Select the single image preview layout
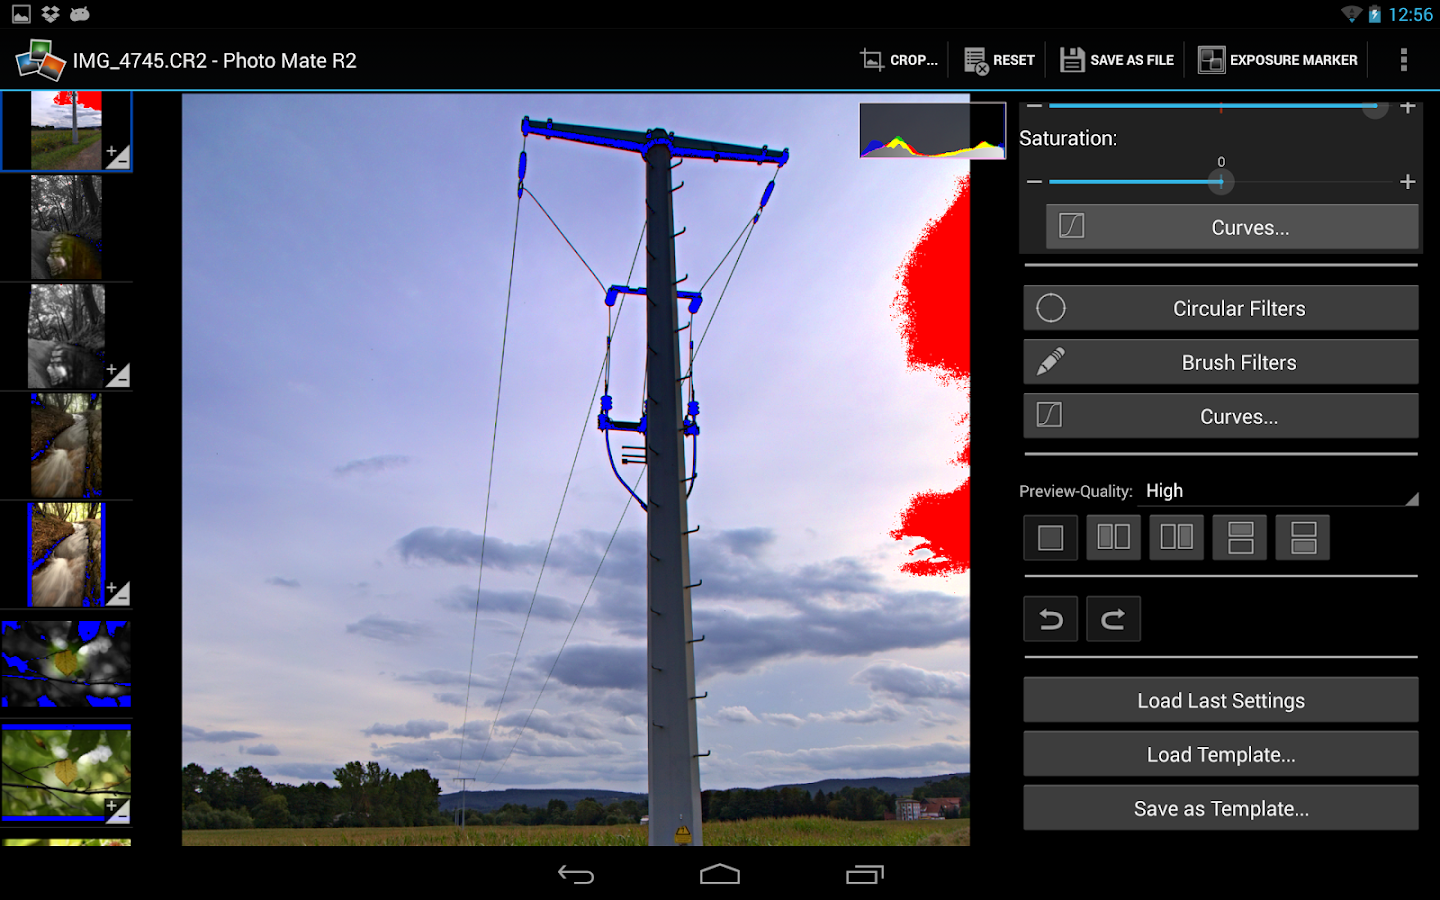This screenshot has width=1440, height=900. [x=1050, y=537]
